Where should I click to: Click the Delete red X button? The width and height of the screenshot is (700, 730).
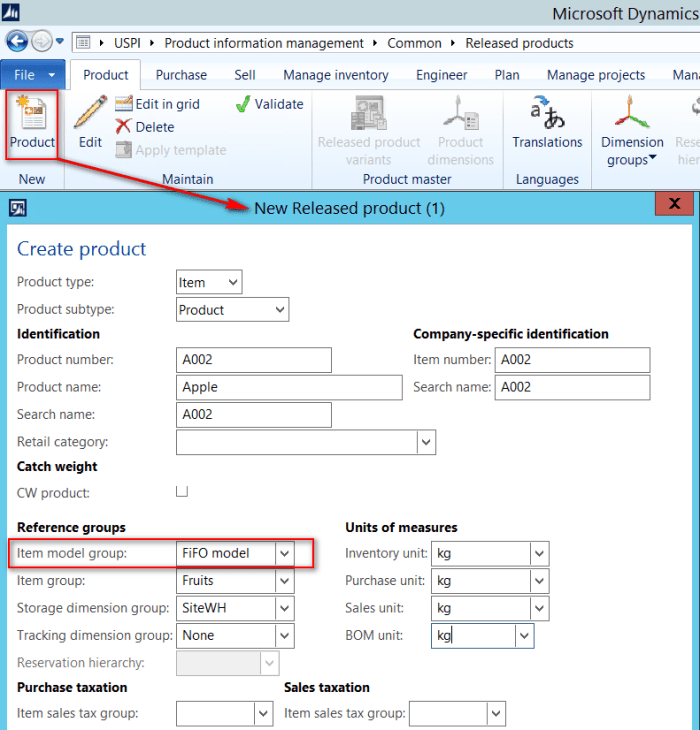click(145, 127)
